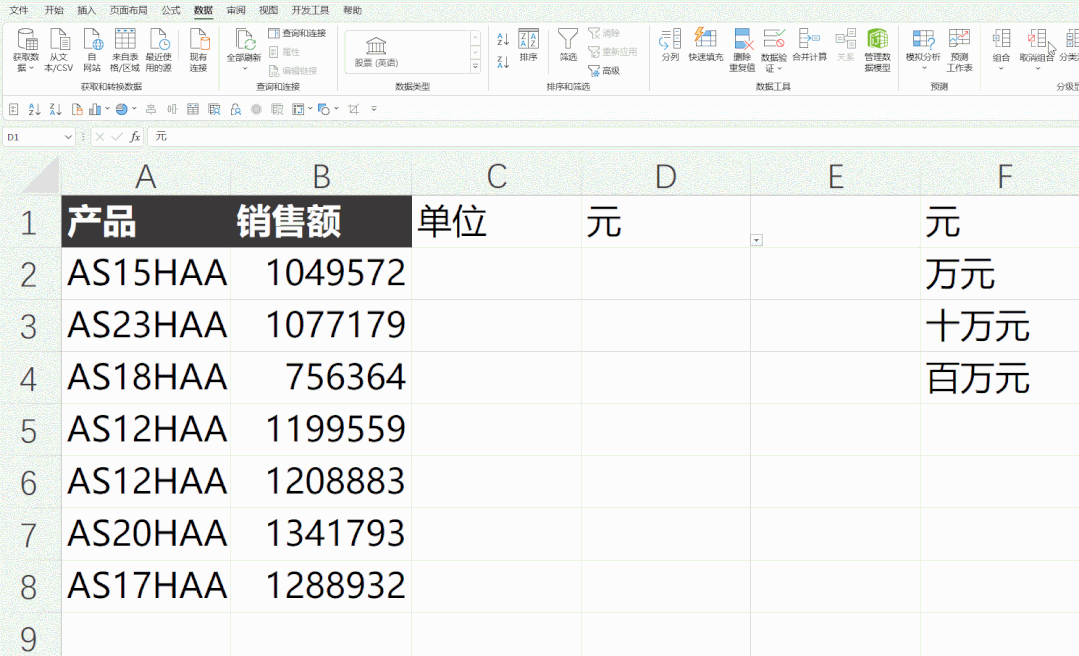
Task: Open the 文件 (File) tab
Action: tap(19, 10)
